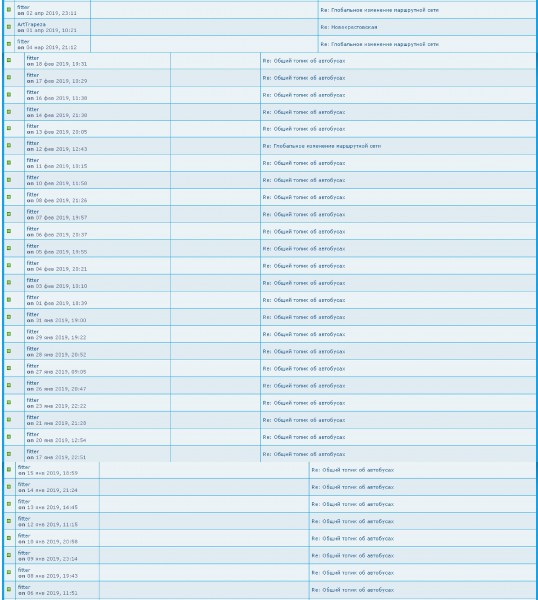Screen dimensions: 538x600
Task: Click green post icon for 13 фев 2019 row
Action: click(x=9, y=129)
